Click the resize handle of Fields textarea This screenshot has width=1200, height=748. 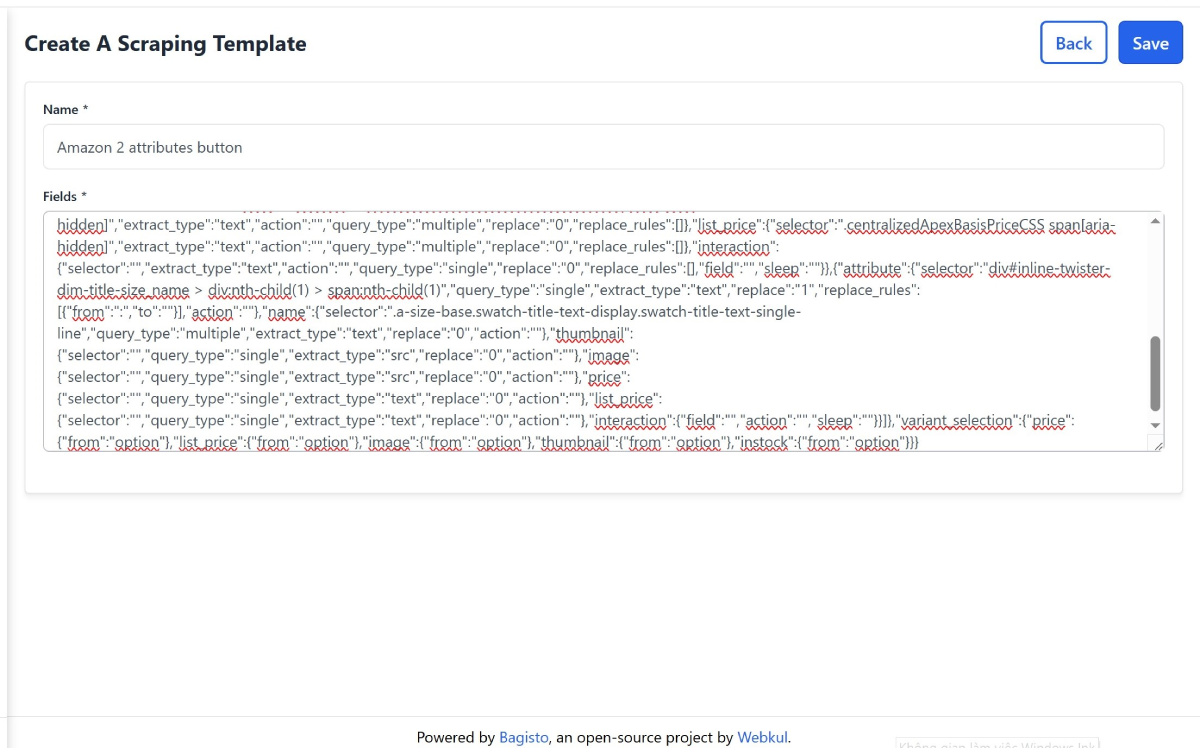[x=1158, y=446]
